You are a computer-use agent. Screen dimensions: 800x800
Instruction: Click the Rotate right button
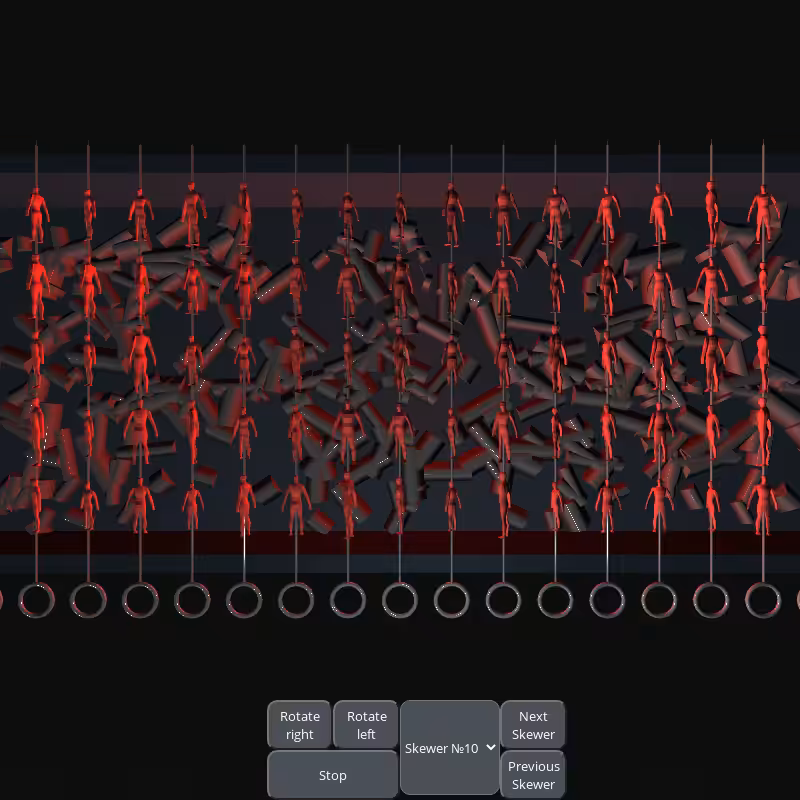[299, 724]
